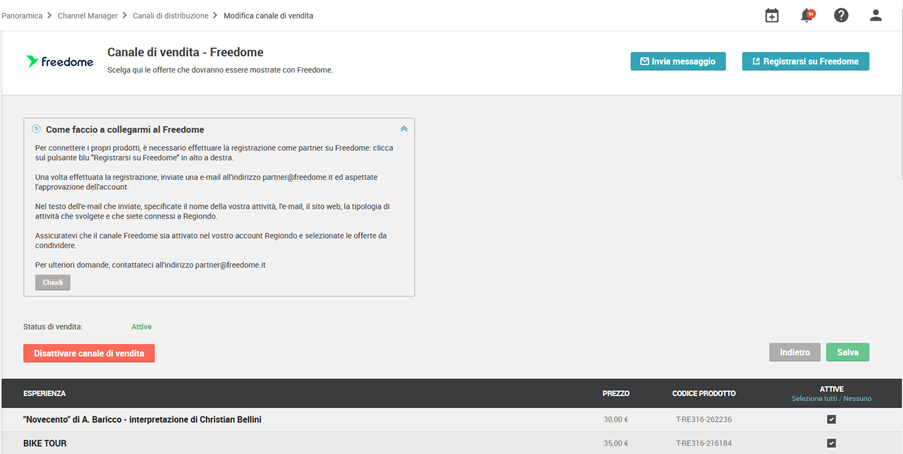
Task: Click the PREZZO column header
Action: 616,394
